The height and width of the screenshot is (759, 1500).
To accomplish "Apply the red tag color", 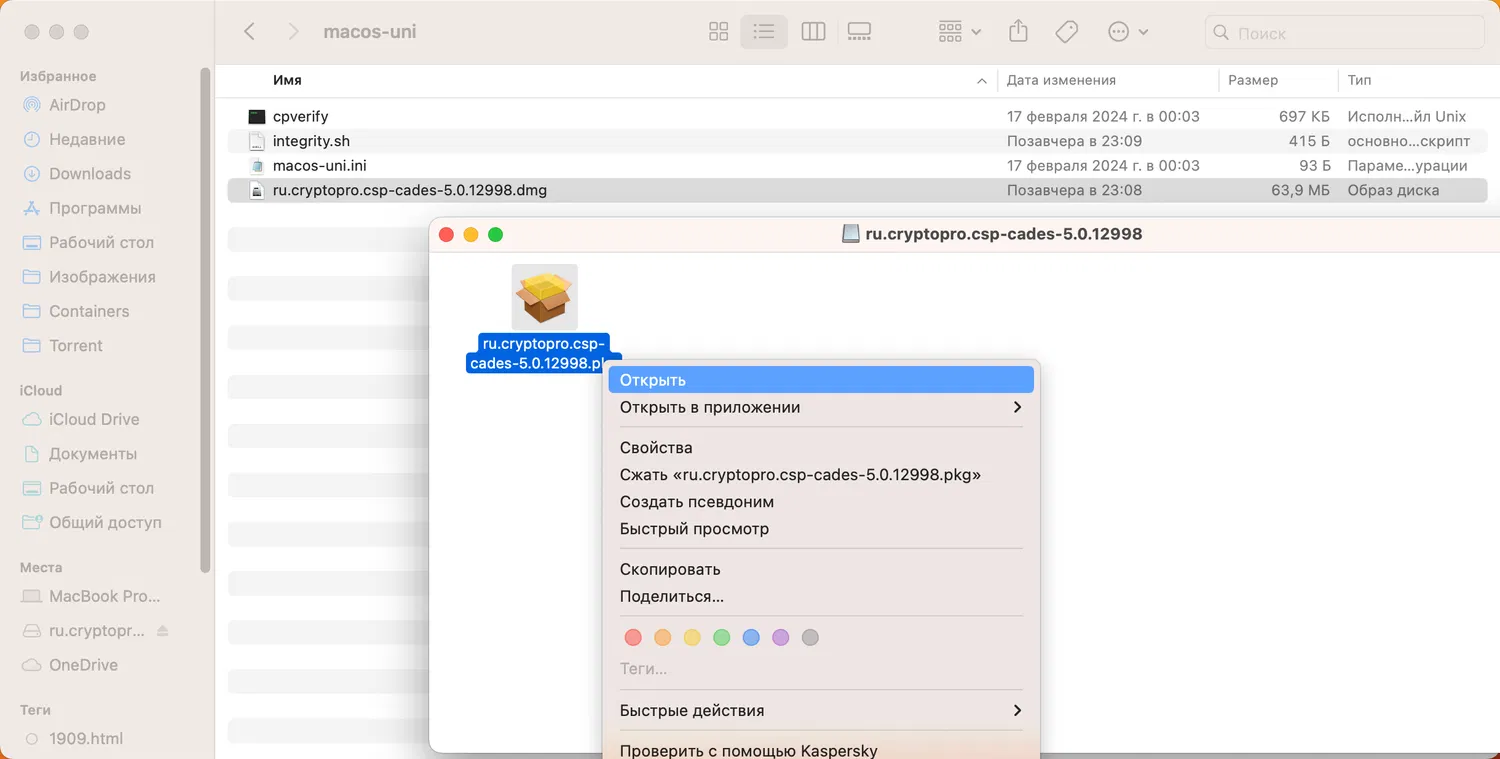I will (x=633, y=637).
